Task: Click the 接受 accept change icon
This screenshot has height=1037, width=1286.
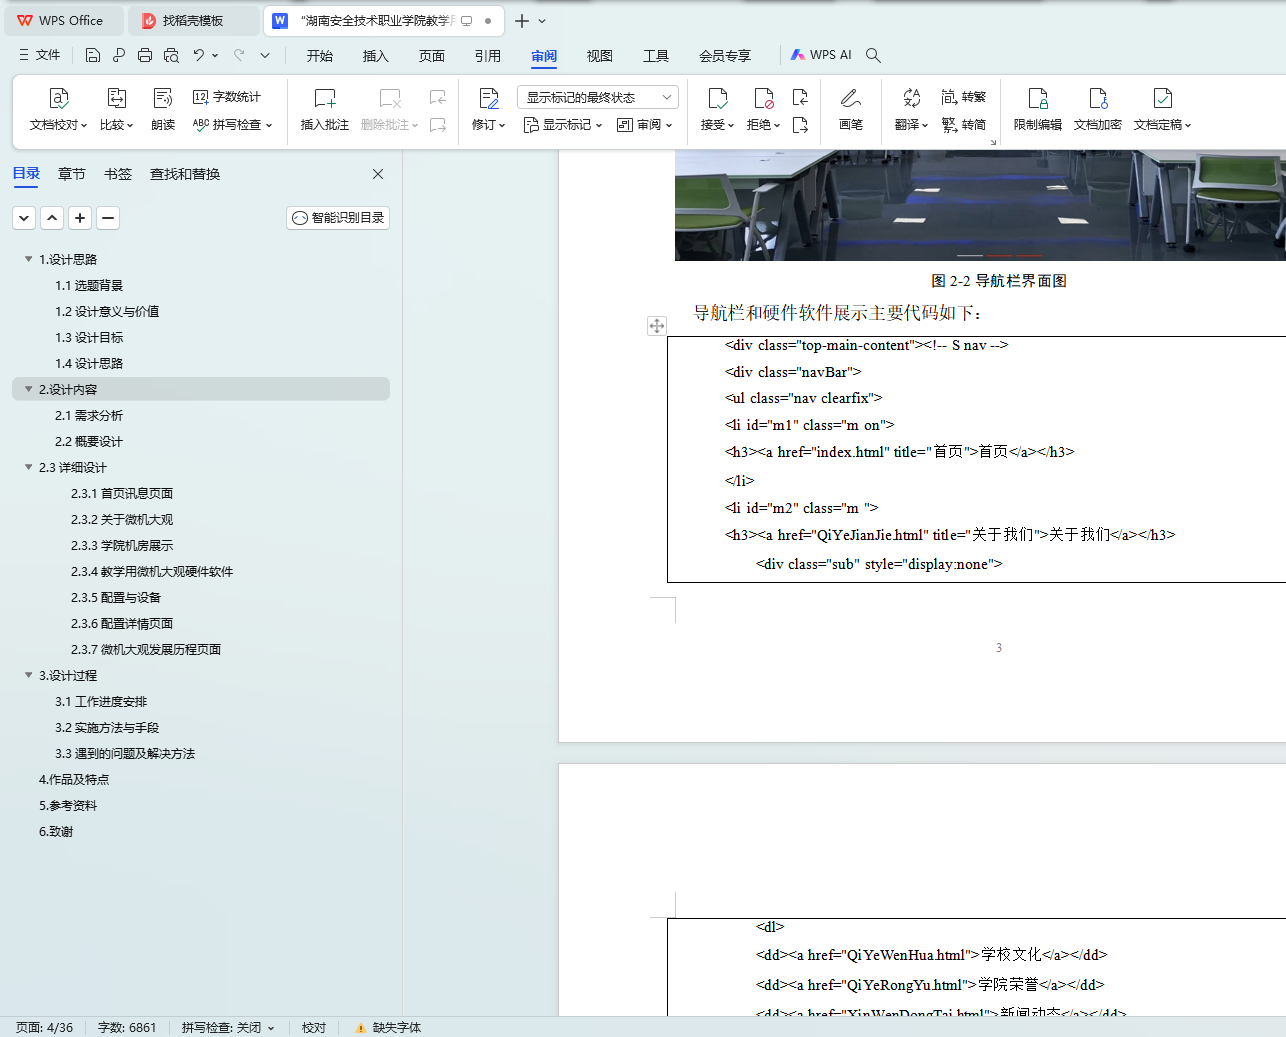Action: point(717,98)
